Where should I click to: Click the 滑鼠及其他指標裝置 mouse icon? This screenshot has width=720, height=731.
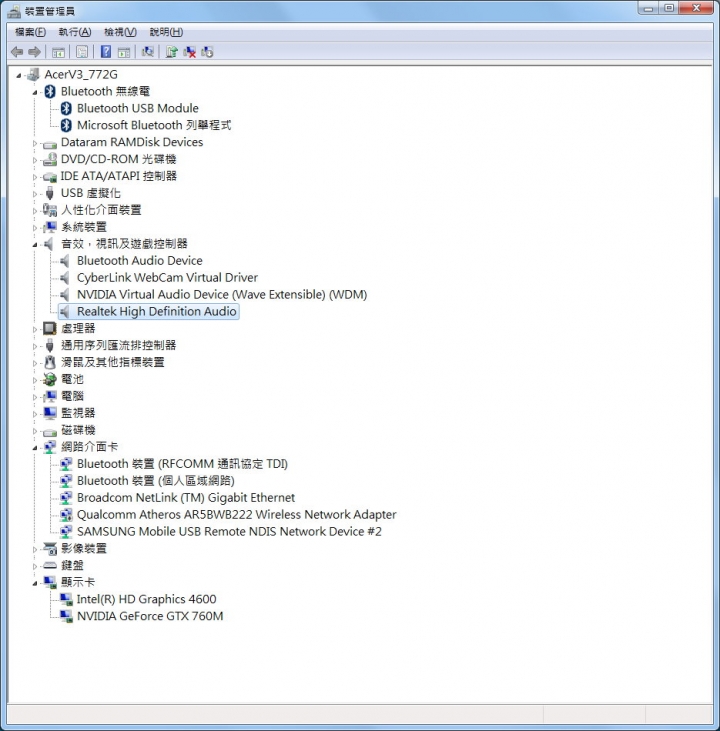tap(49, 362)
